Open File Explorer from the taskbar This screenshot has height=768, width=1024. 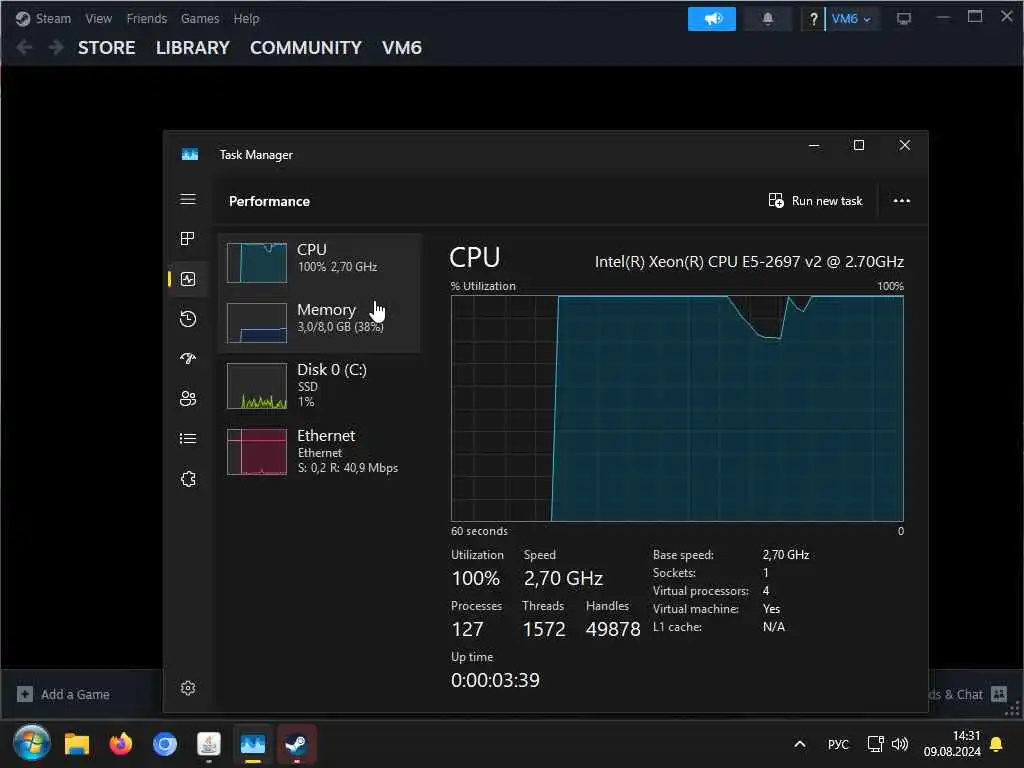(76, 744)
